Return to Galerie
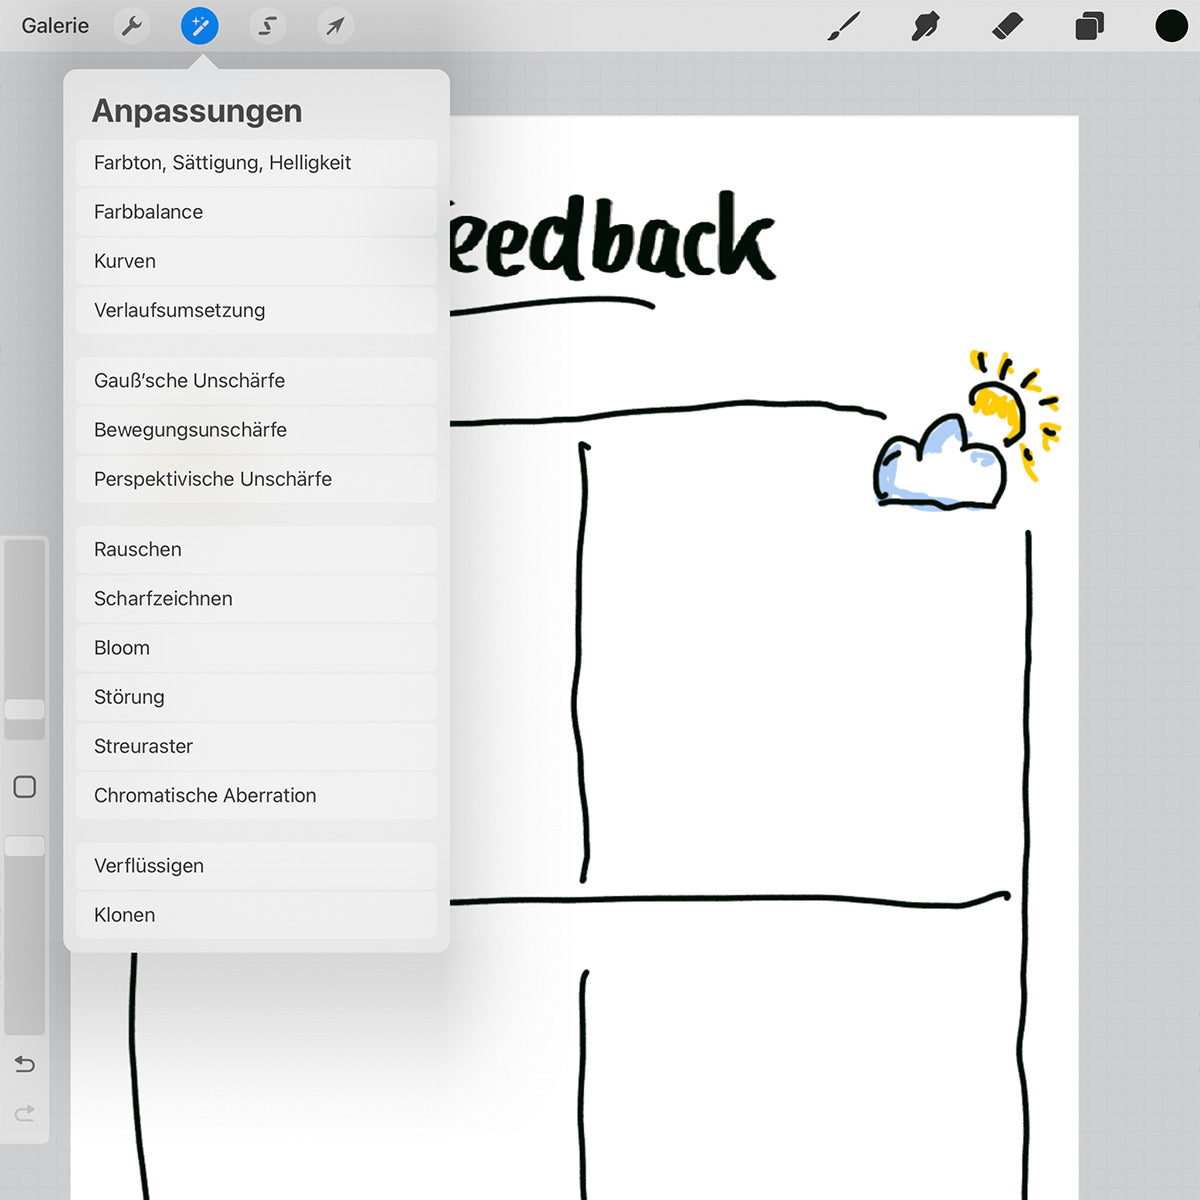 (x=55, y=26)
